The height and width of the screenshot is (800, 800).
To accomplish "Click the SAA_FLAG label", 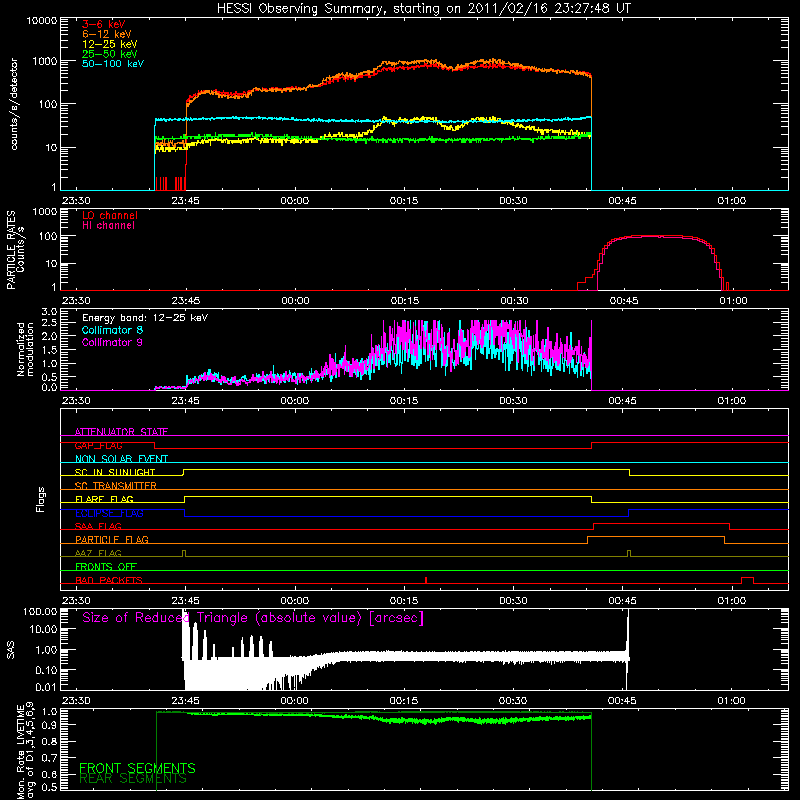I will click(x=98, y=526).
